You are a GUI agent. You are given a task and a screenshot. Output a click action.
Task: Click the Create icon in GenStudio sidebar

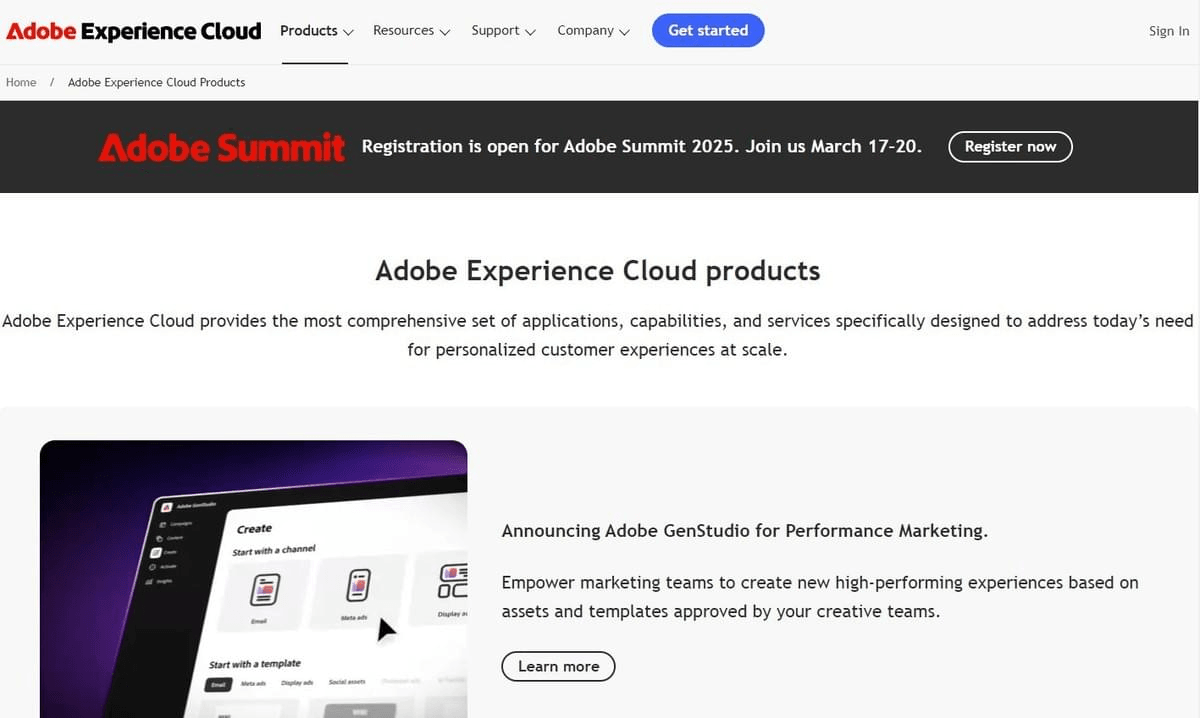coord(155,552)
